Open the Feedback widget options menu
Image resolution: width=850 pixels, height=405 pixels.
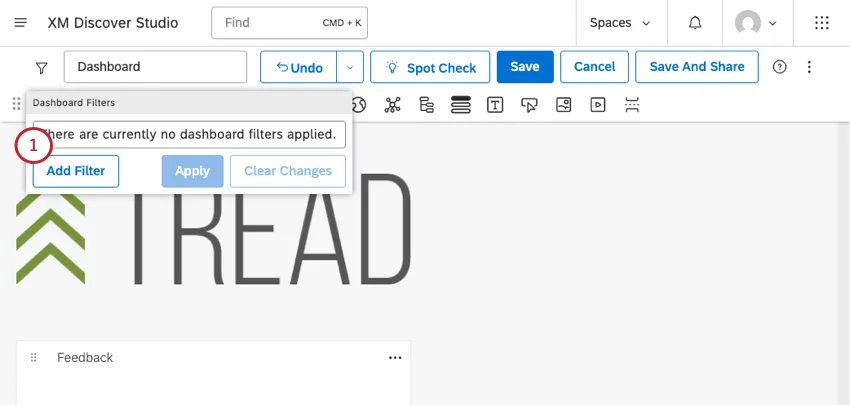pyautogui.click(x=395, y=357)
